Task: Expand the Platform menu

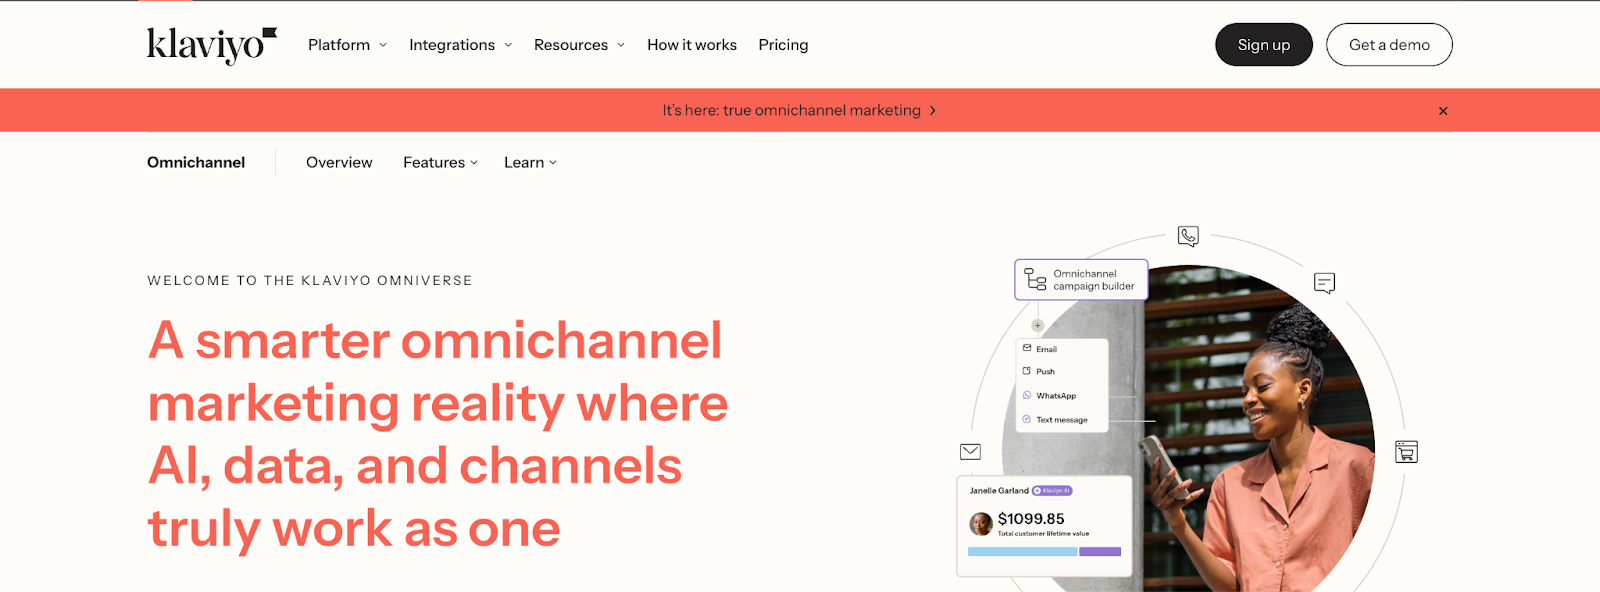Action: tap(347, 45)
